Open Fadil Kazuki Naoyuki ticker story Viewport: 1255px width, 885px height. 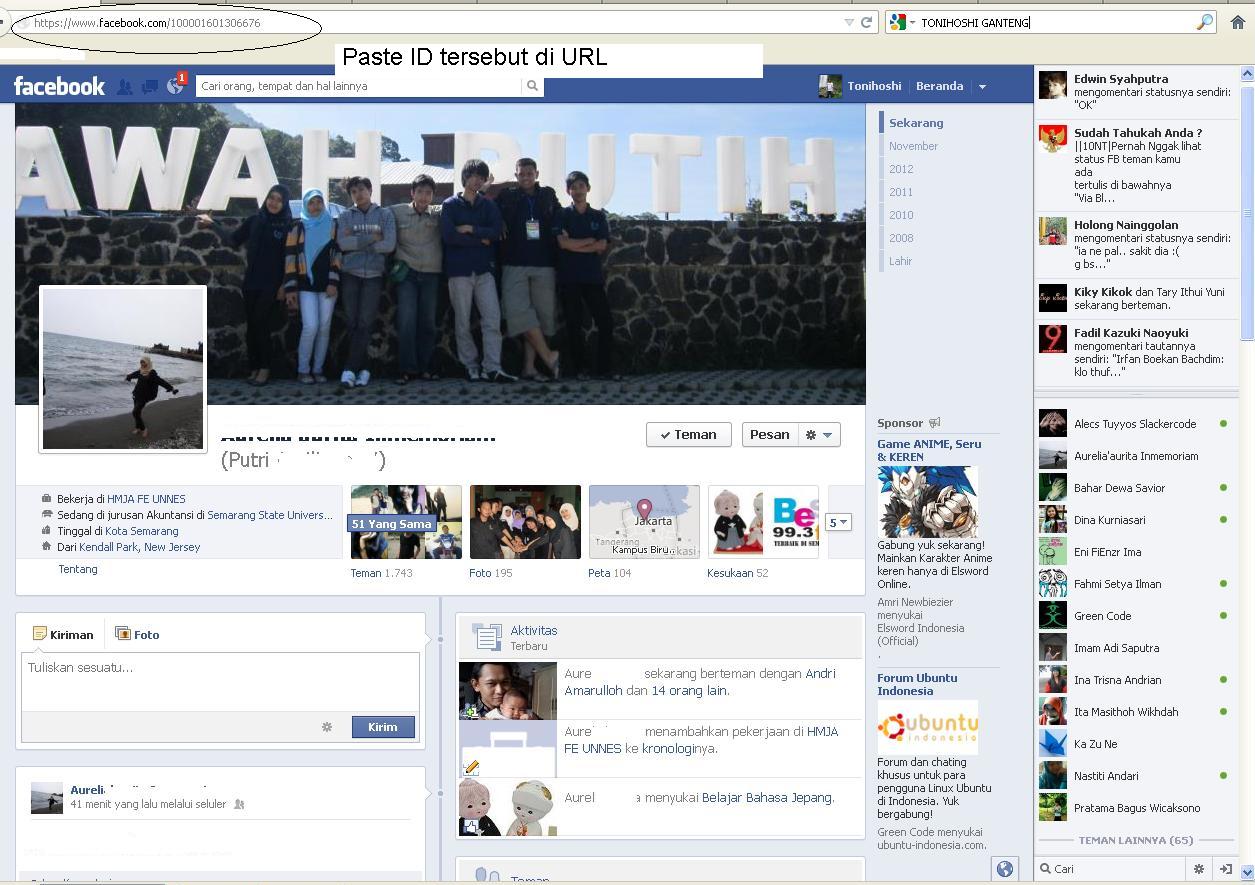(x=1135, y=352)
